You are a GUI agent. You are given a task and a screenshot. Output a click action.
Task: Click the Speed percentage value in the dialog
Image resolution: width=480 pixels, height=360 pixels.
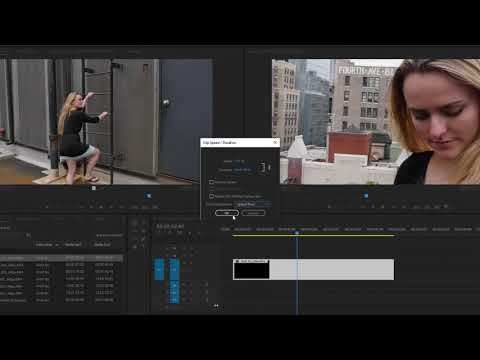coord(239,161)
